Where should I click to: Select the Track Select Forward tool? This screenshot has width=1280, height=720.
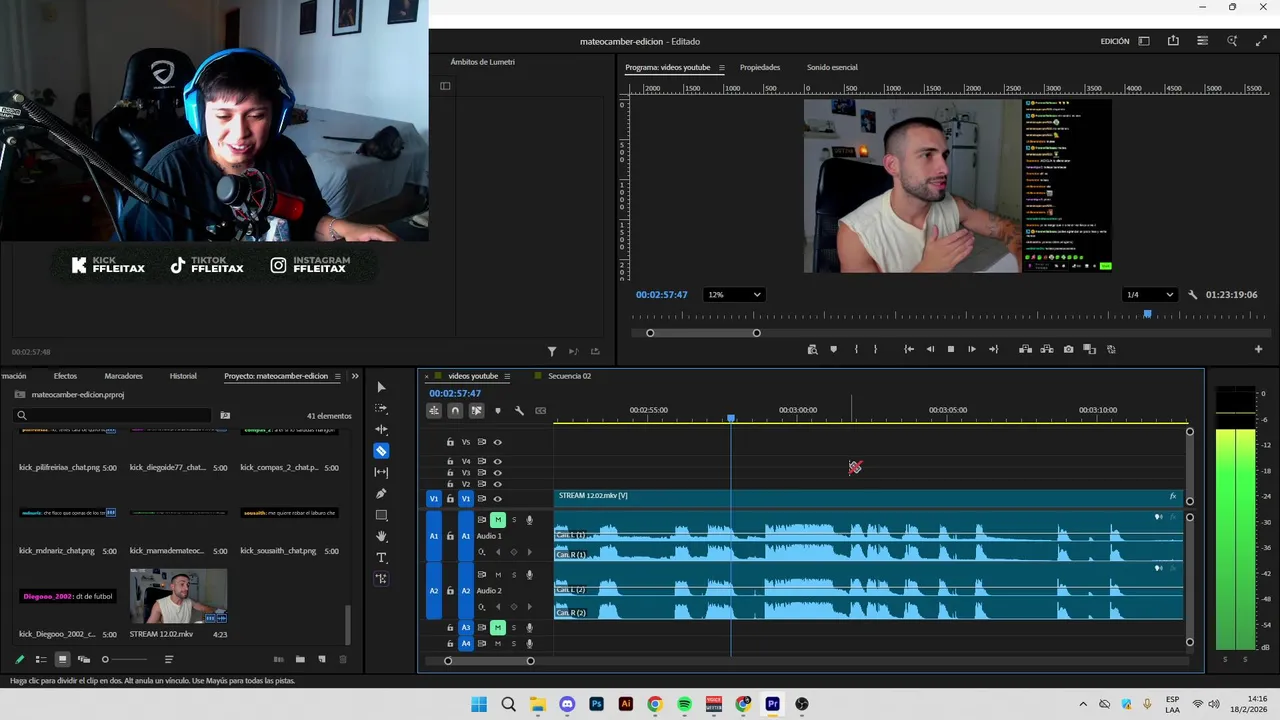381,408
